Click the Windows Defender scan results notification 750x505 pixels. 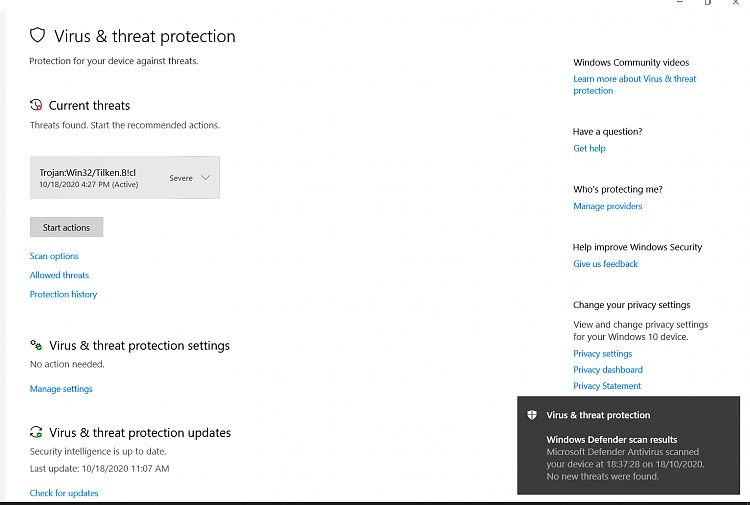[628, 445]
